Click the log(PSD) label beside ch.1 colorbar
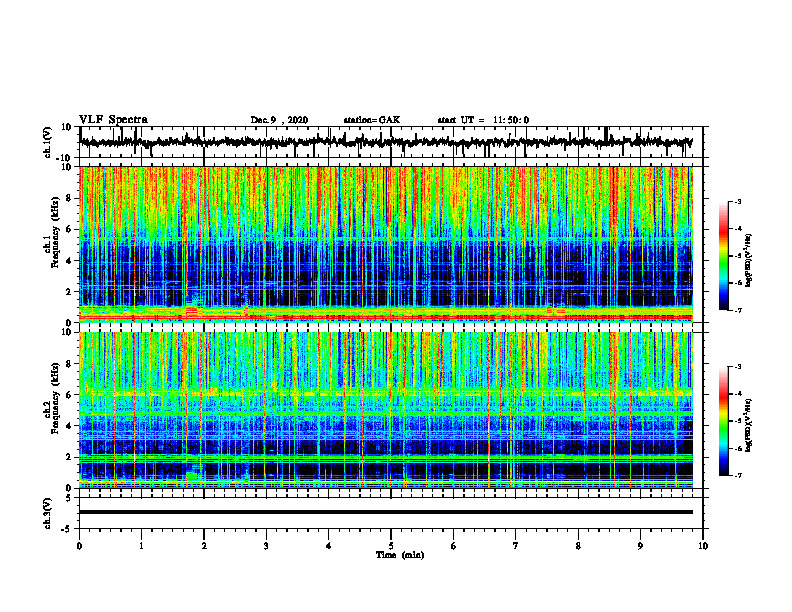792x612 pixels. coord(749,261)
